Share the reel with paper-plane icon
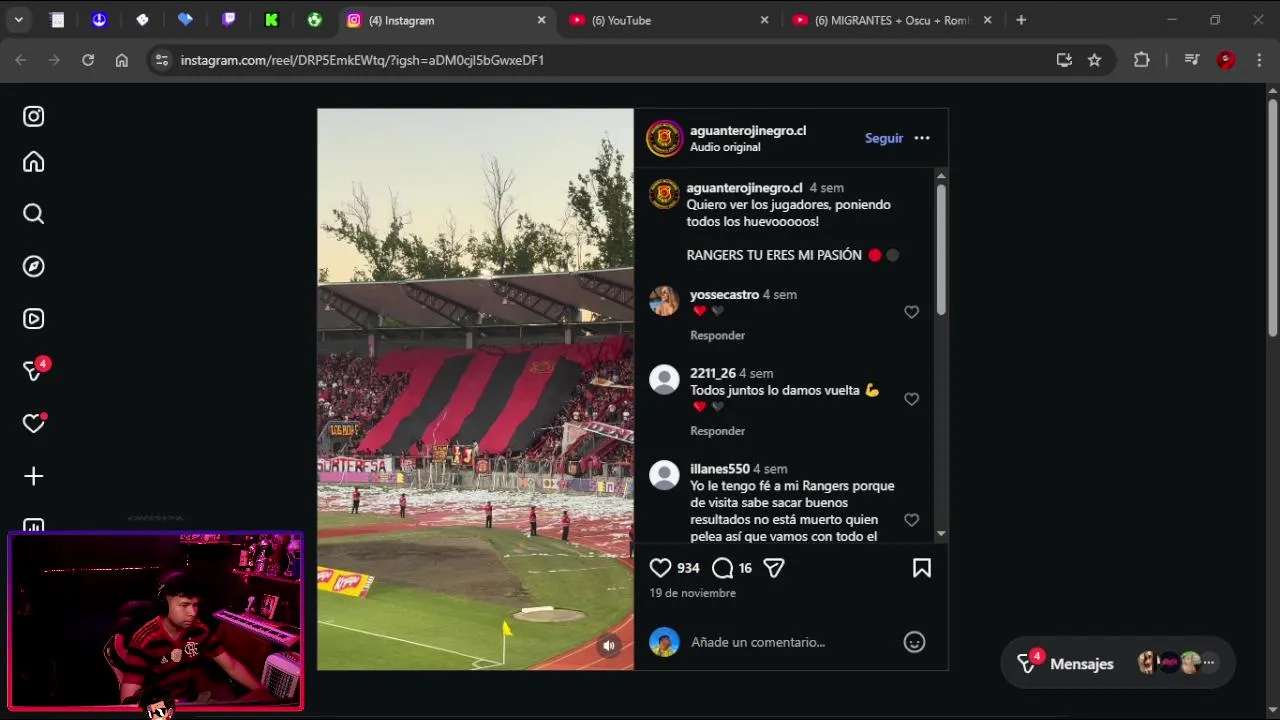Image resolution: width=1280 pixels, height=720 pixels. tap(774, 568)
